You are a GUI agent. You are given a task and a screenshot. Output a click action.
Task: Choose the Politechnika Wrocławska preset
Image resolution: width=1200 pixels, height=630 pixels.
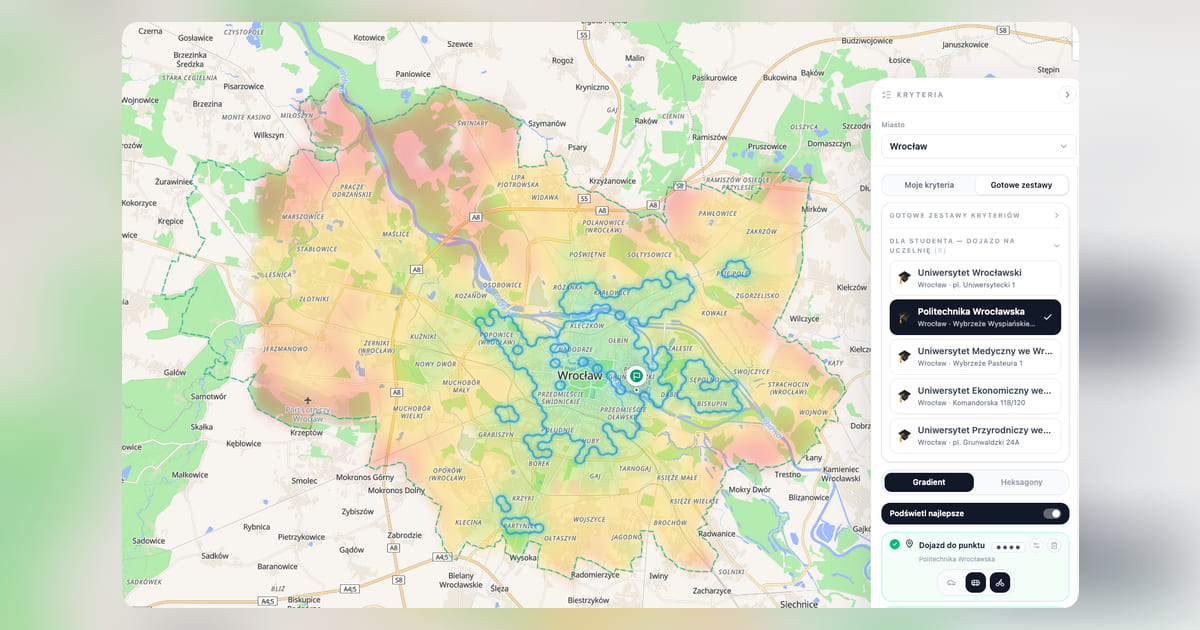(x=975, y=317)
